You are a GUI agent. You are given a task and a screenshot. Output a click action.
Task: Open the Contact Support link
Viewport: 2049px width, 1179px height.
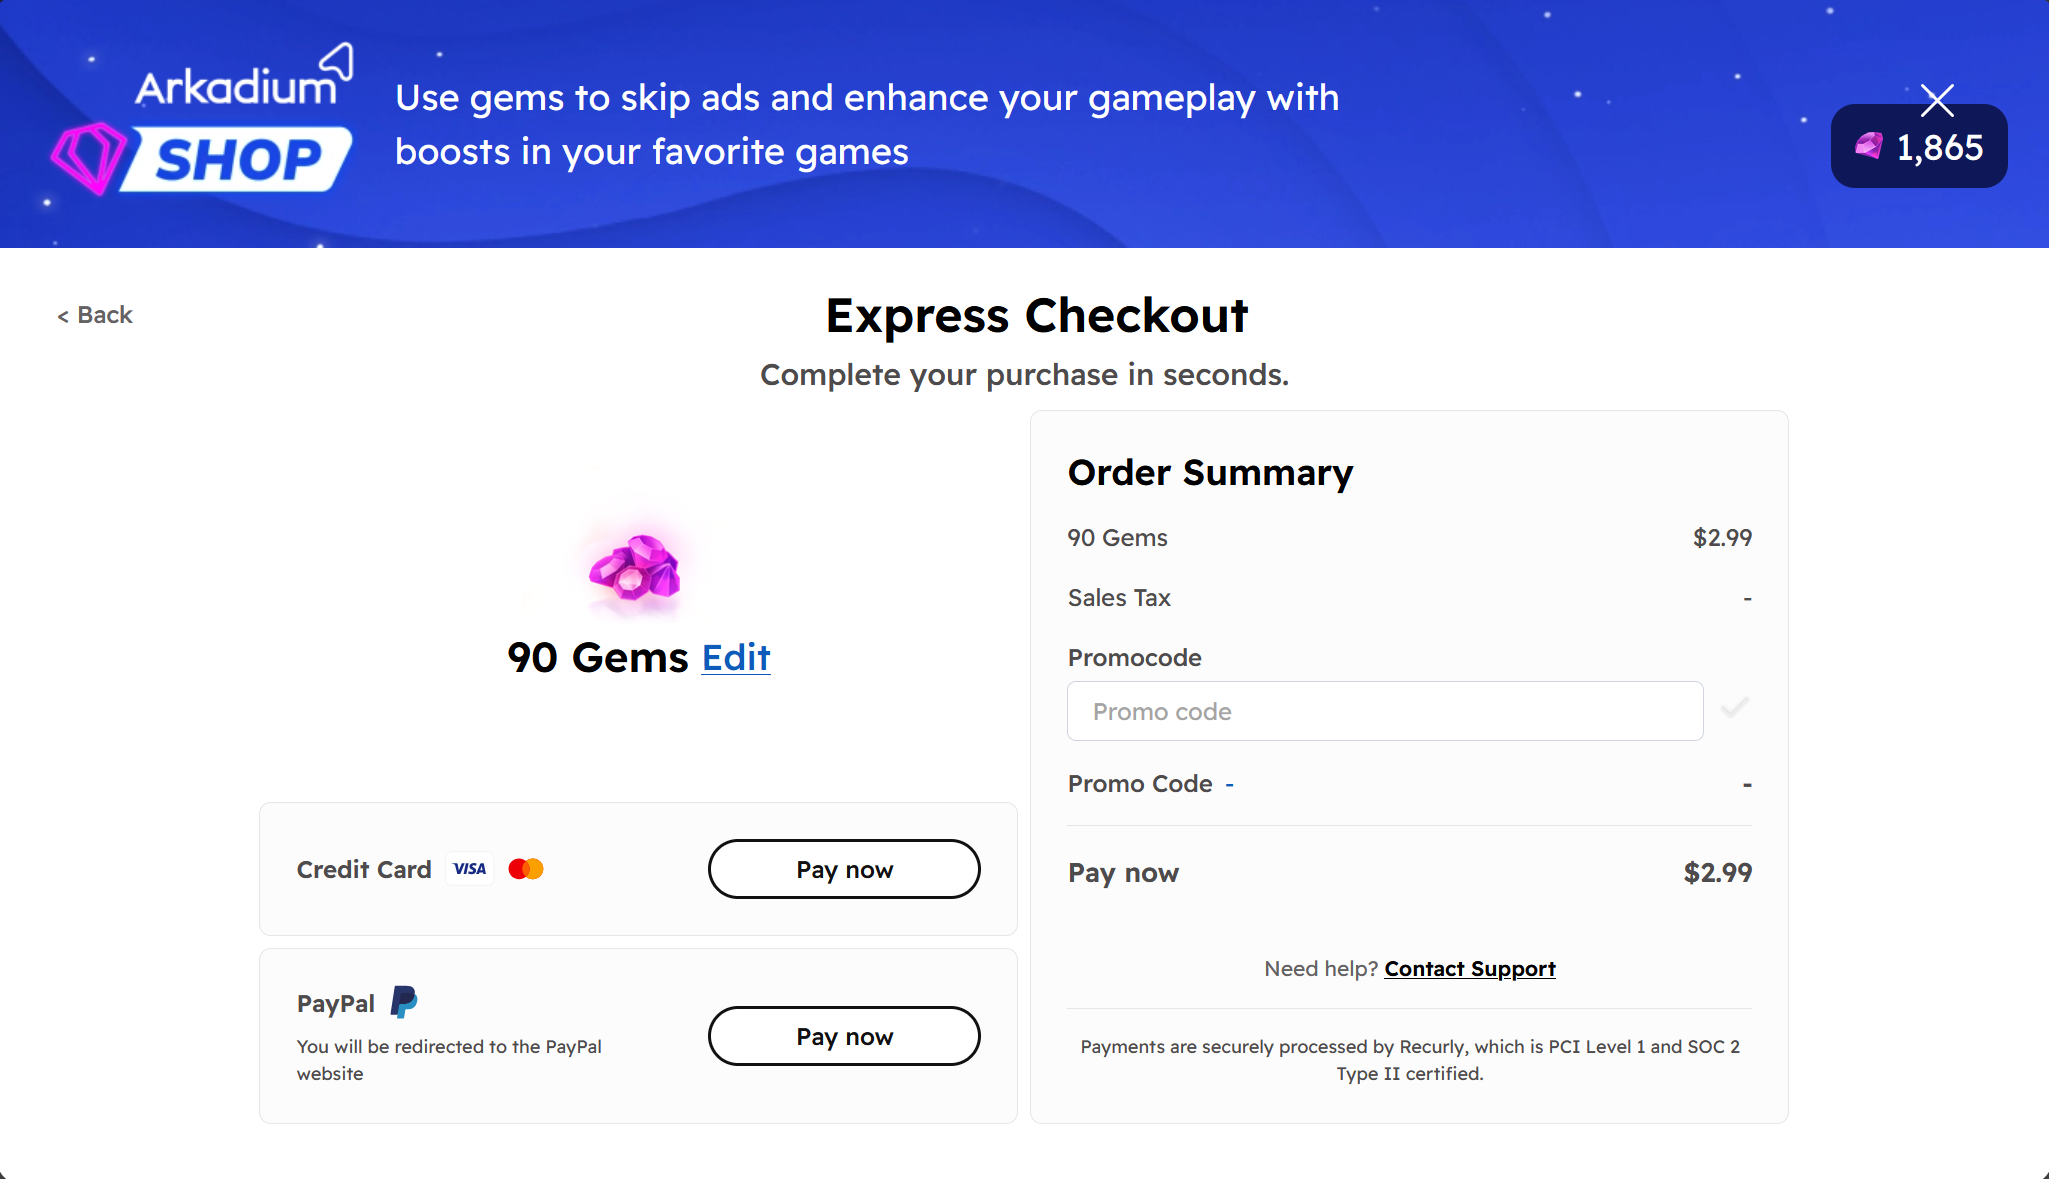pyautogui.click(x=1470, y=969)
